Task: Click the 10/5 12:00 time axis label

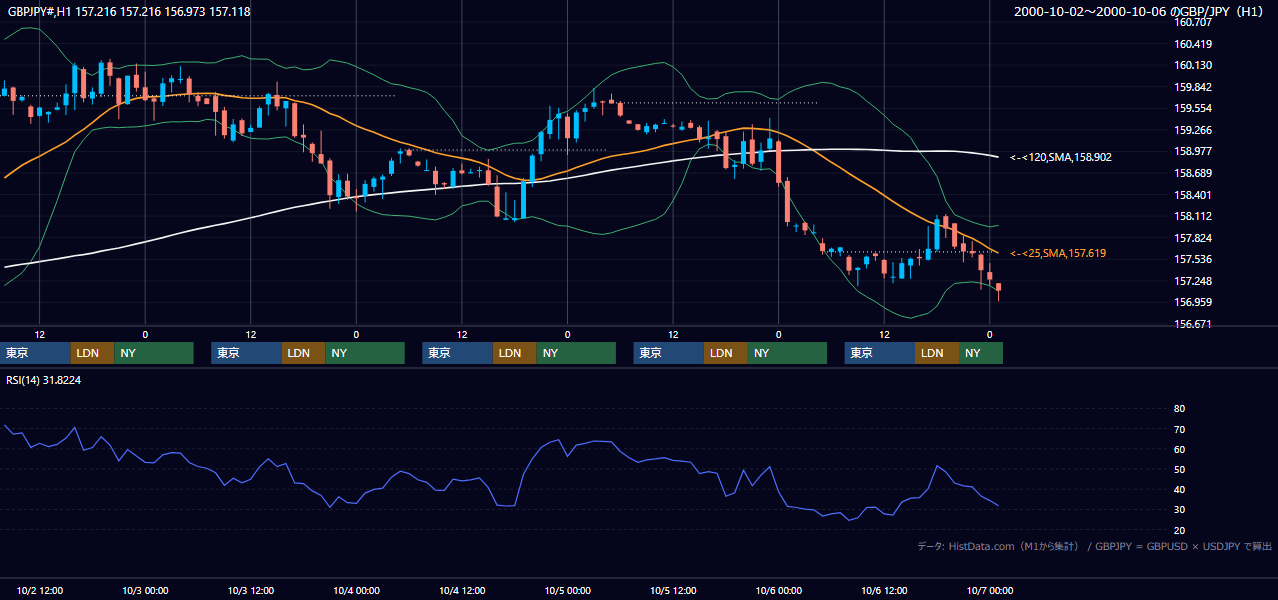Action: 673,590
